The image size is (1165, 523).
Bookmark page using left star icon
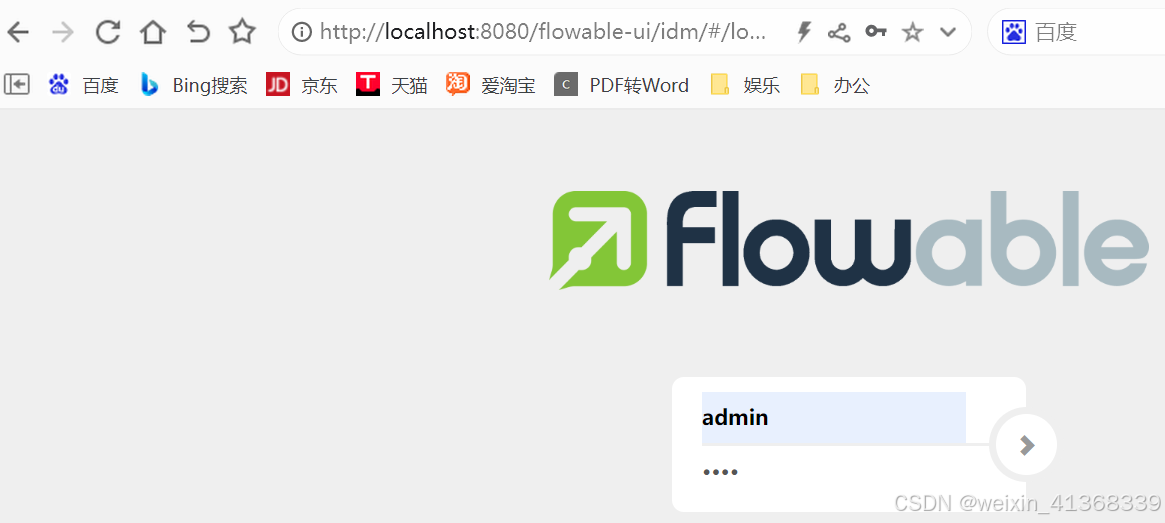[242, 31]
